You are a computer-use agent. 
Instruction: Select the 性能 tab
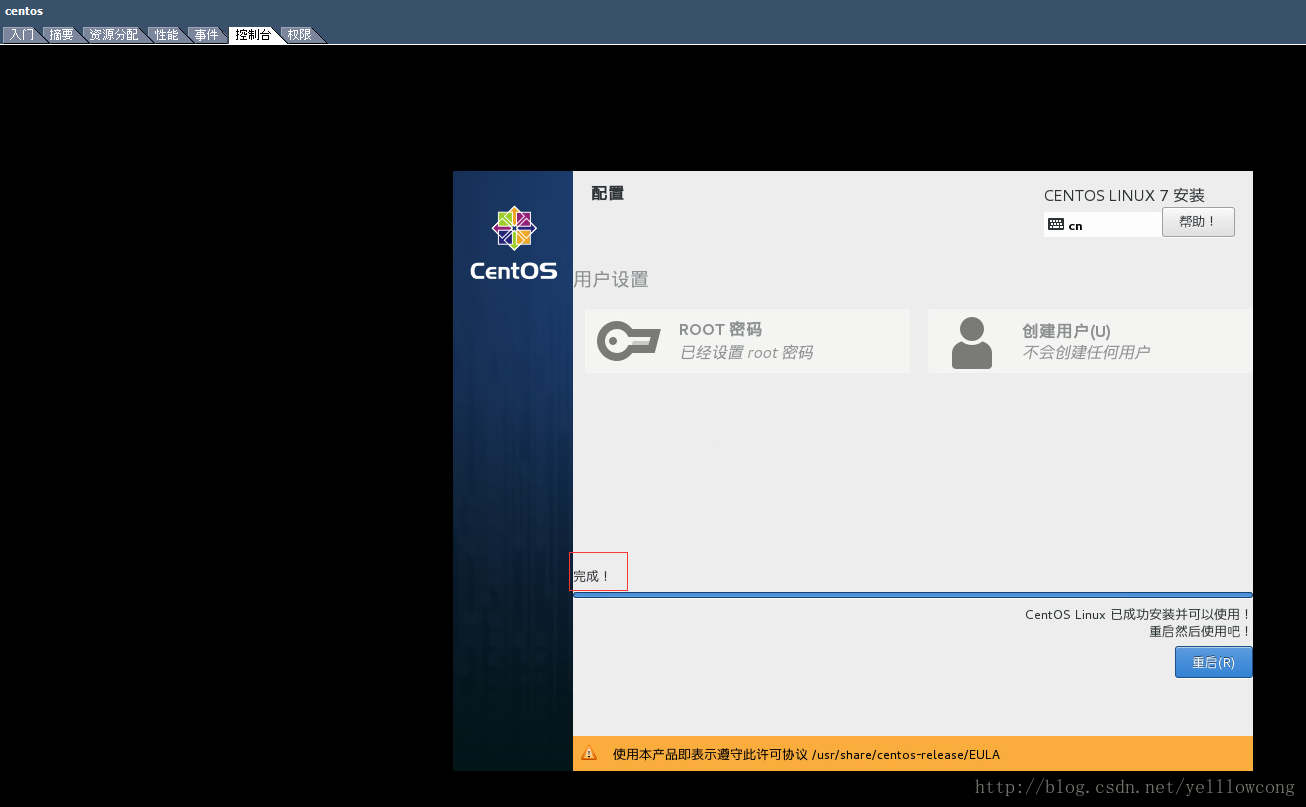167,35
